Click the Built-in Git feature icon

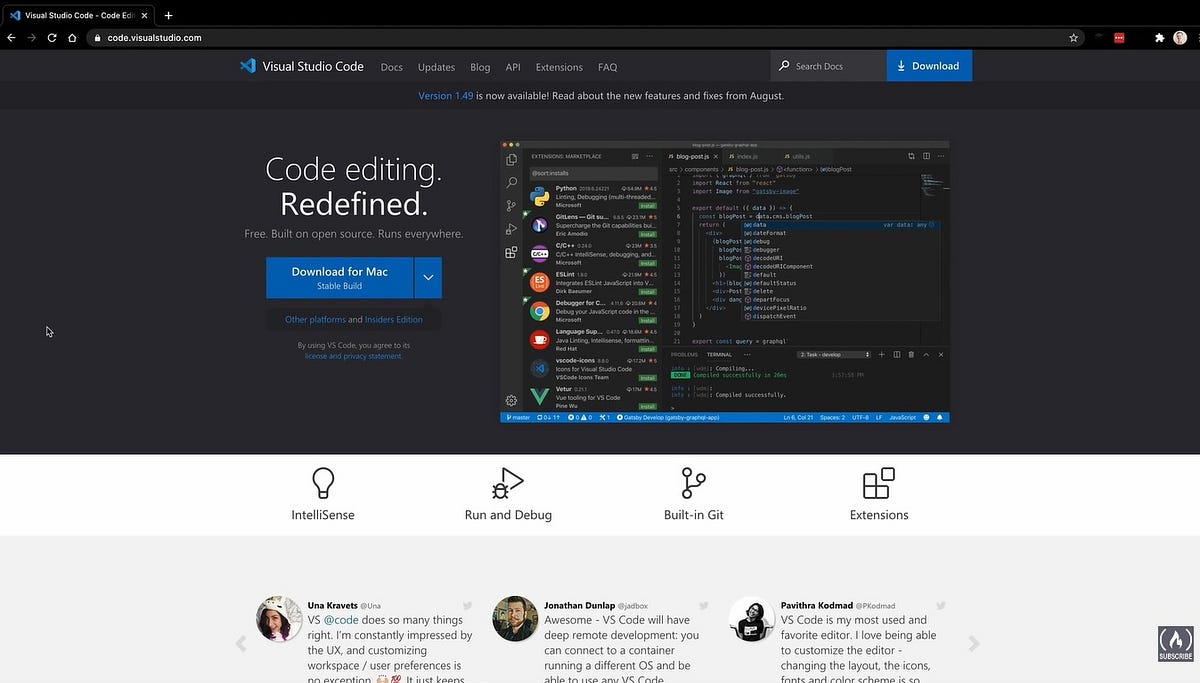(693, 483)
